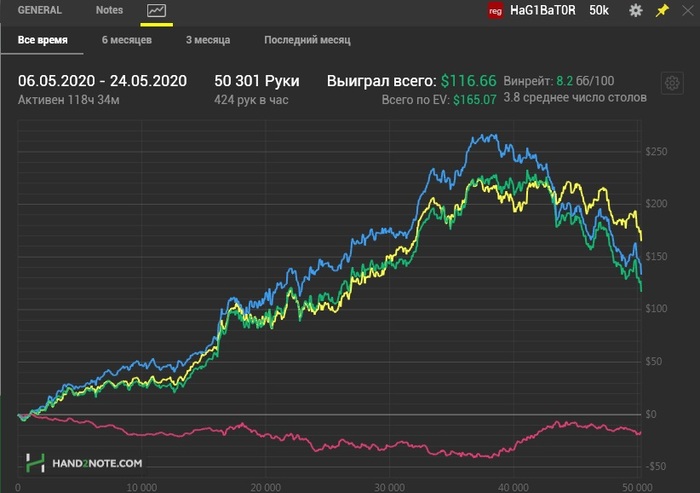This screenshot has height=493, width=700.
Task: Click winrate value 8.2 бб/100
Action: pyautogui.click(x=585, y=81)
